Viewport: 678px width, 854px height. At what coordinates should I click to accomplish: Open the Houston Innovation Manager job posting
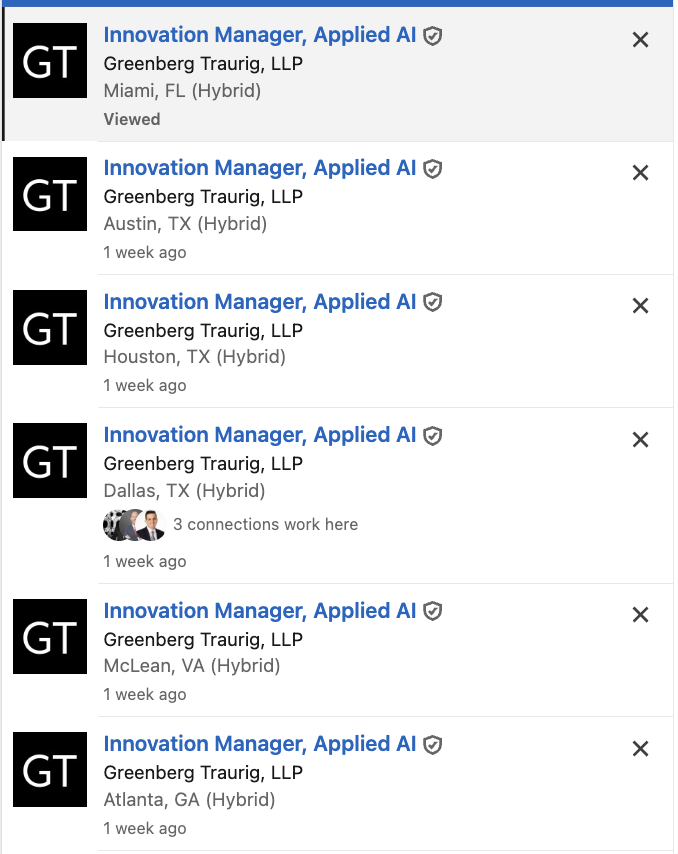(x=258, y=301)
